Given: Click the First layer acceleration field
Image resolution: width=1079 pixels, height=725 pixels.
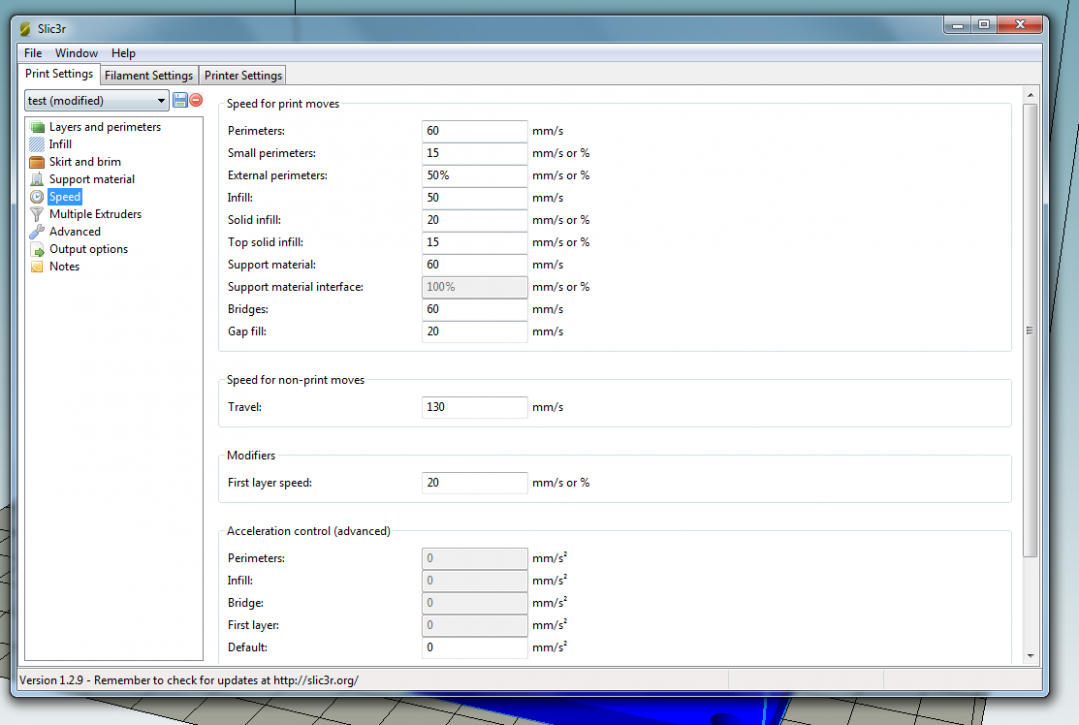Looking at the screenshot, I should [475, 625].
